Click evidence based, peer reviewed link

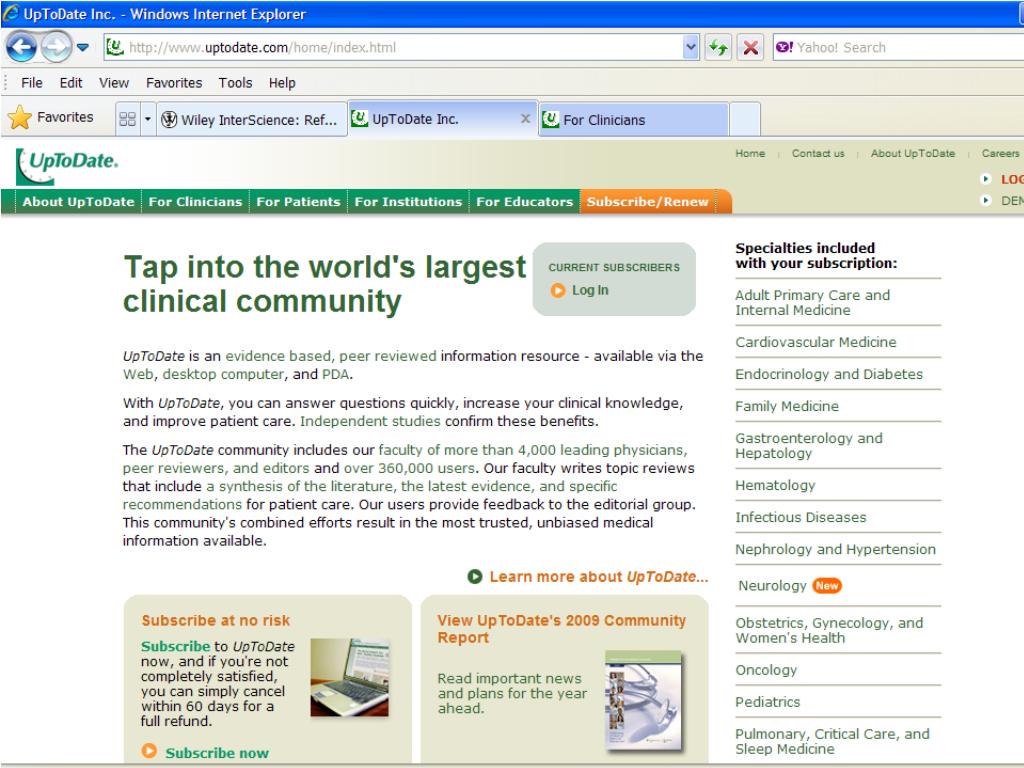[x=331, y=356]
